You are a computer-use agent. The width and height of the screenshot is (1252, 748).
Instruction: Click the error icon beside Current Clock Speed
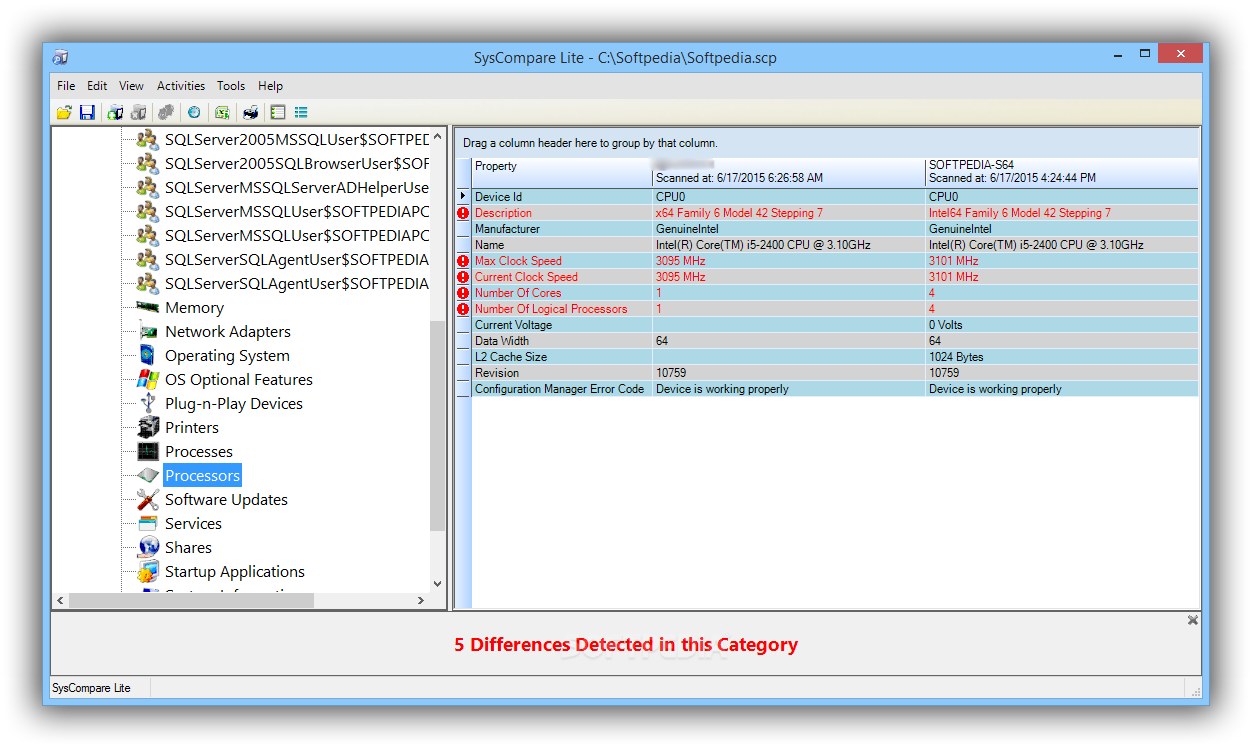pyautogui.click(x=463, y=277)
